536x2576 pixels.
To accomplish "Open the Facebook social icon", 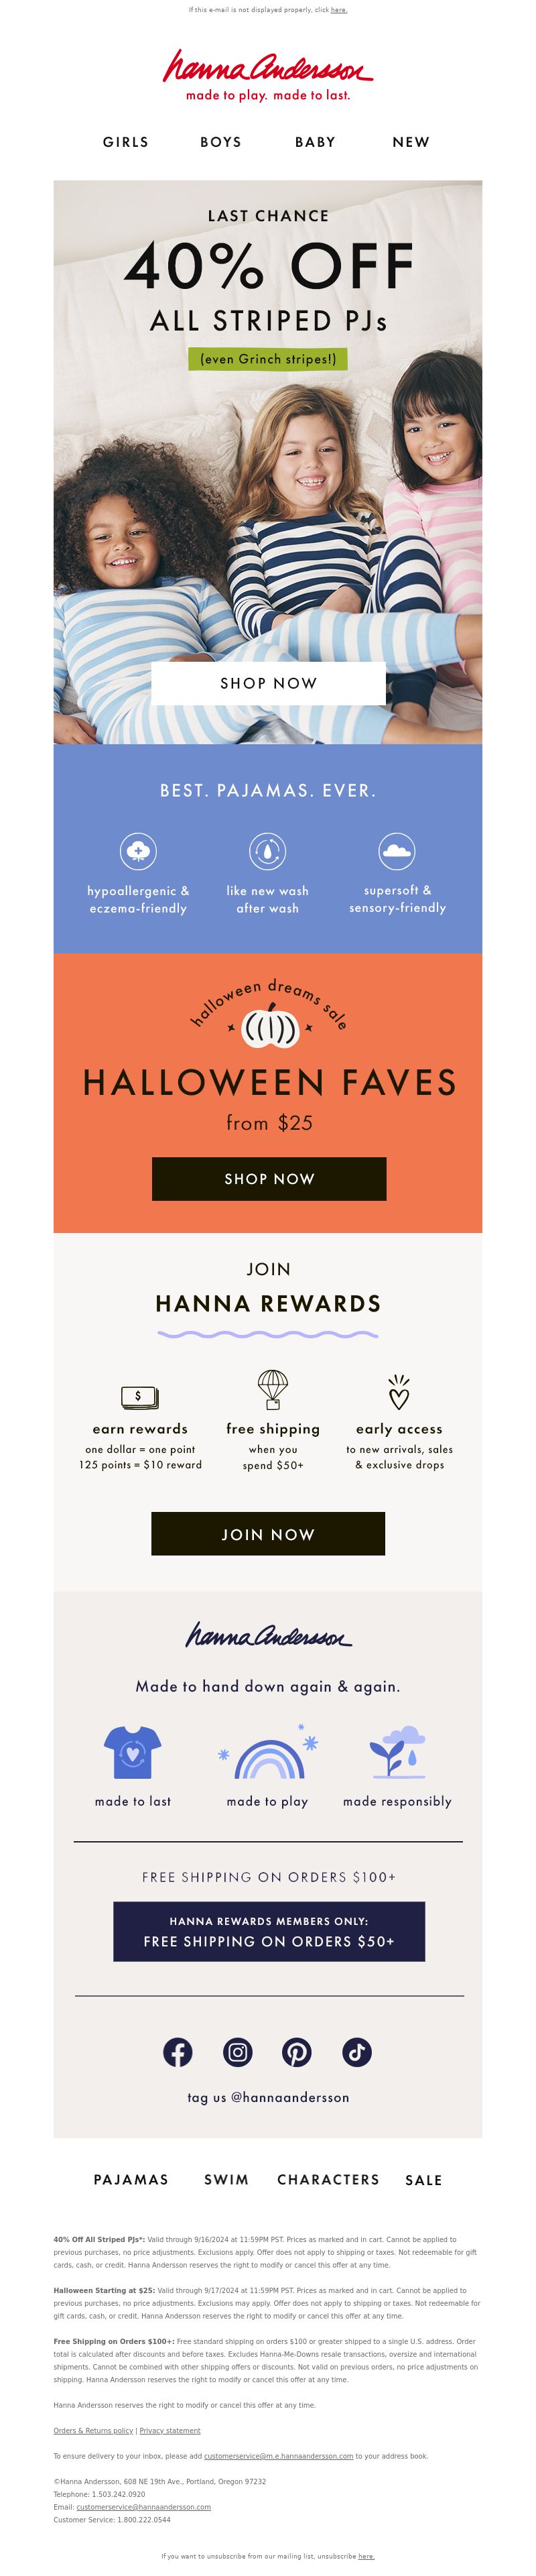I will pyautogui.click(x=177, y=2053).
